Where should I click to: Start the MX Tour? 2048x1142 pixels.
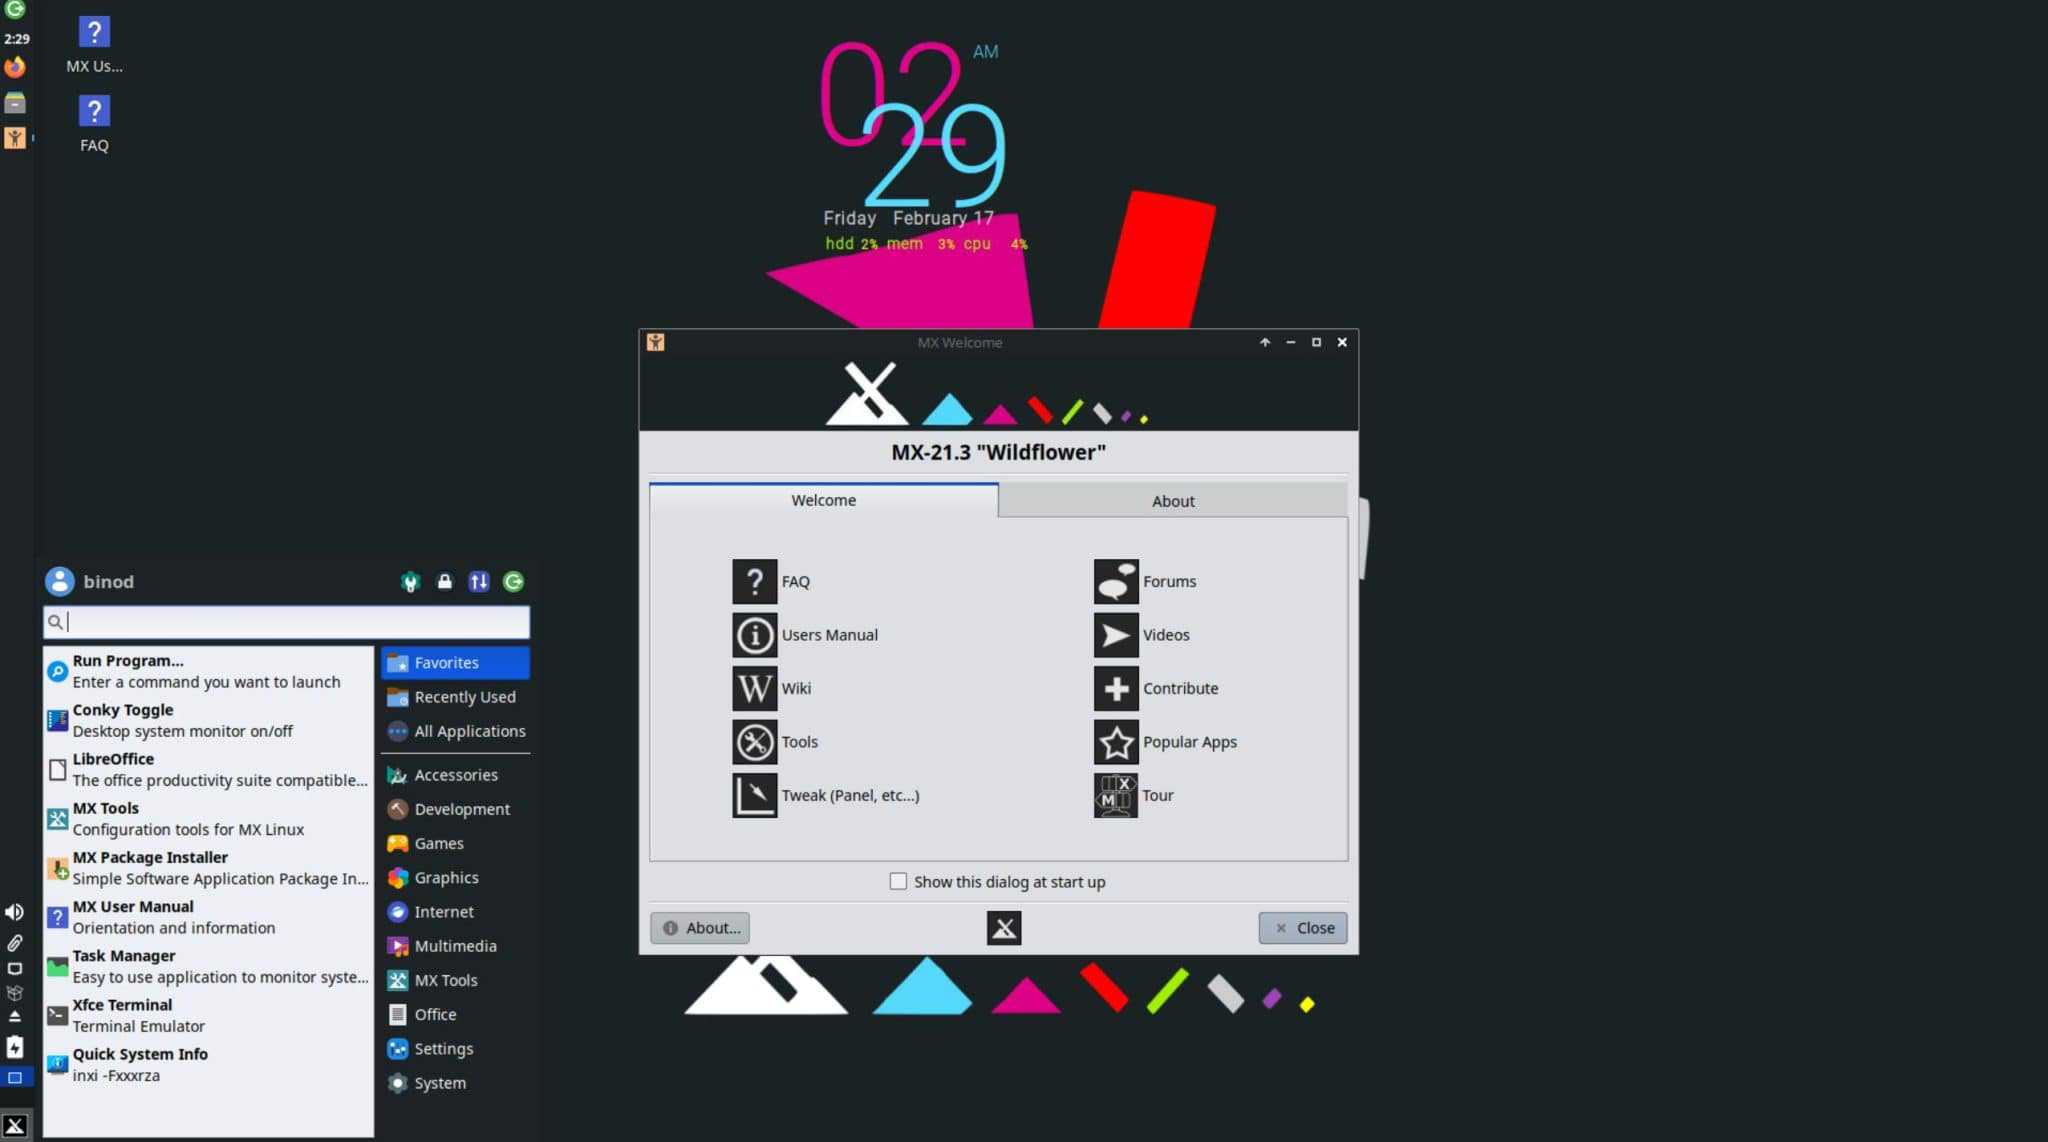(x=1134, y=795)
